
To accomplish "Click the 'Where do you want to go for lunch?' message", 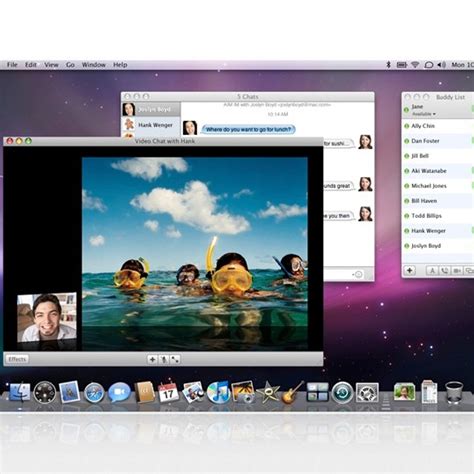I will pyautogui.click(x=248, y=129).
